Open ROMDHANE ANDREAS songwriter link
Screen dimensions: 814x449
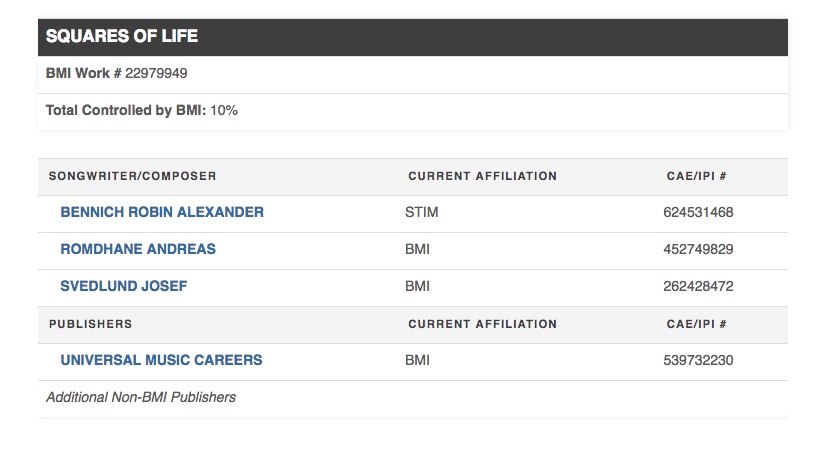pyautogui.click(x=138, y=249)
